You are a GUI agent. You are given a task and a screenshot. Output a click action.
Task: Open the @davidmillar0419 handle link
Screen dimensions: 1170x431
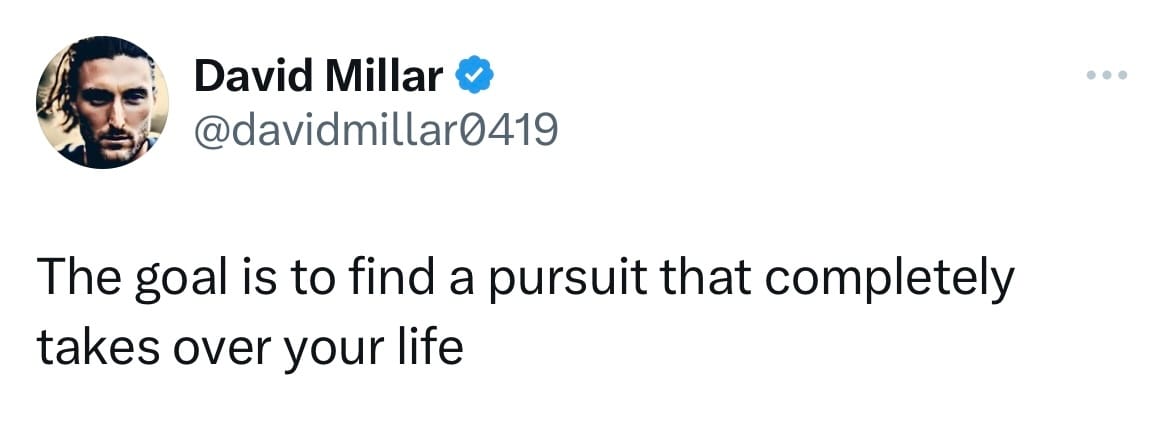coord(375,128)
